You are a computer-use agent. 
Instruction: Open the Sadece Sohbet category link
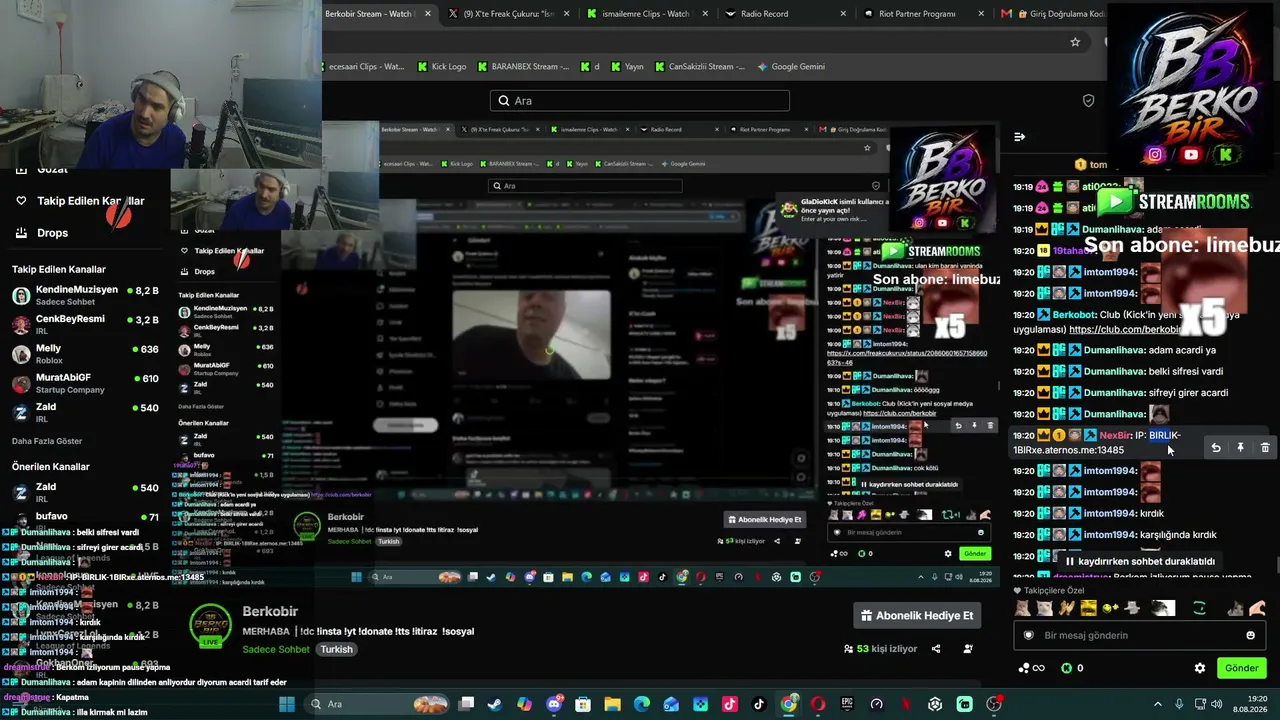(276, 649)
